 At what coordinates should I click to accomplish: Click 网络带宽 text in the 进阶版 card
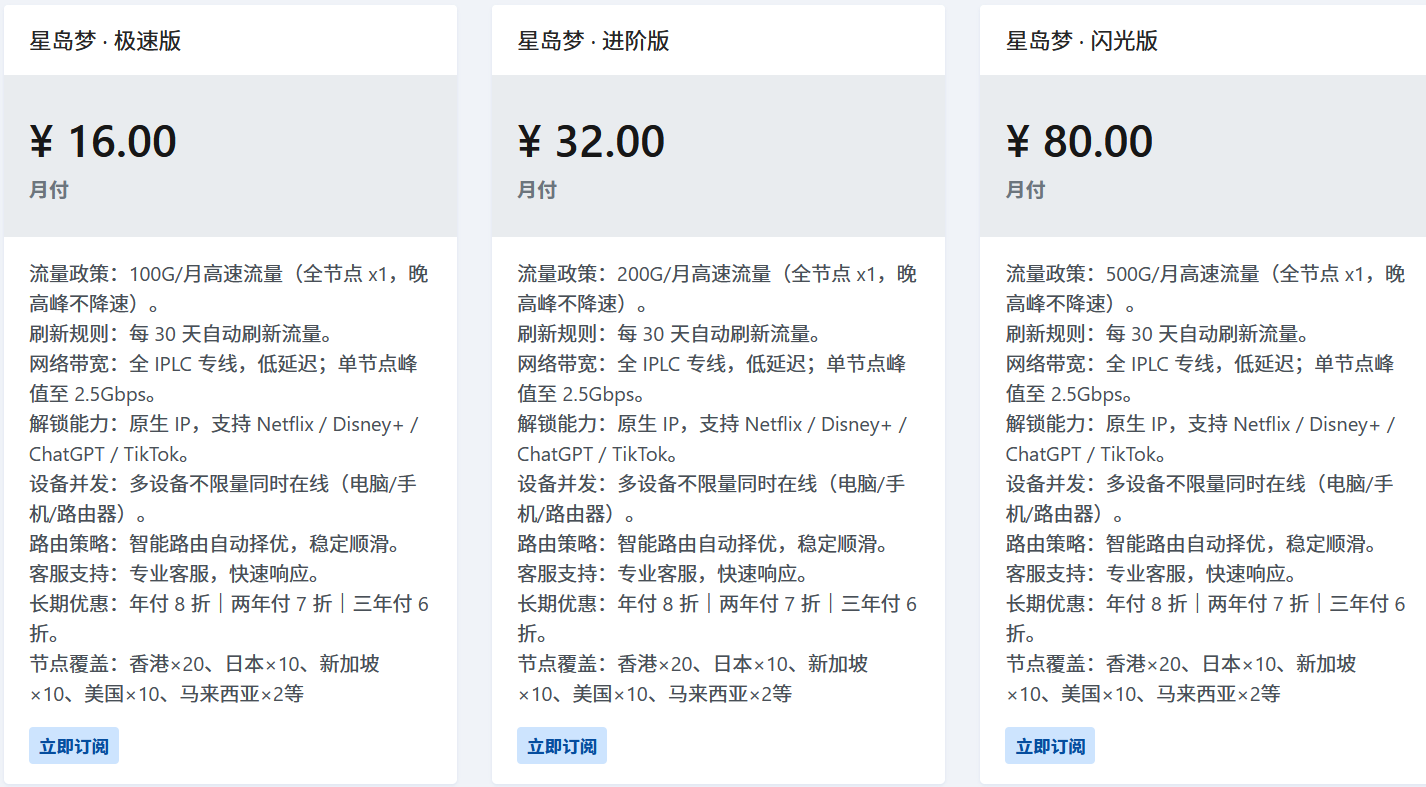(x=710, y=364)
